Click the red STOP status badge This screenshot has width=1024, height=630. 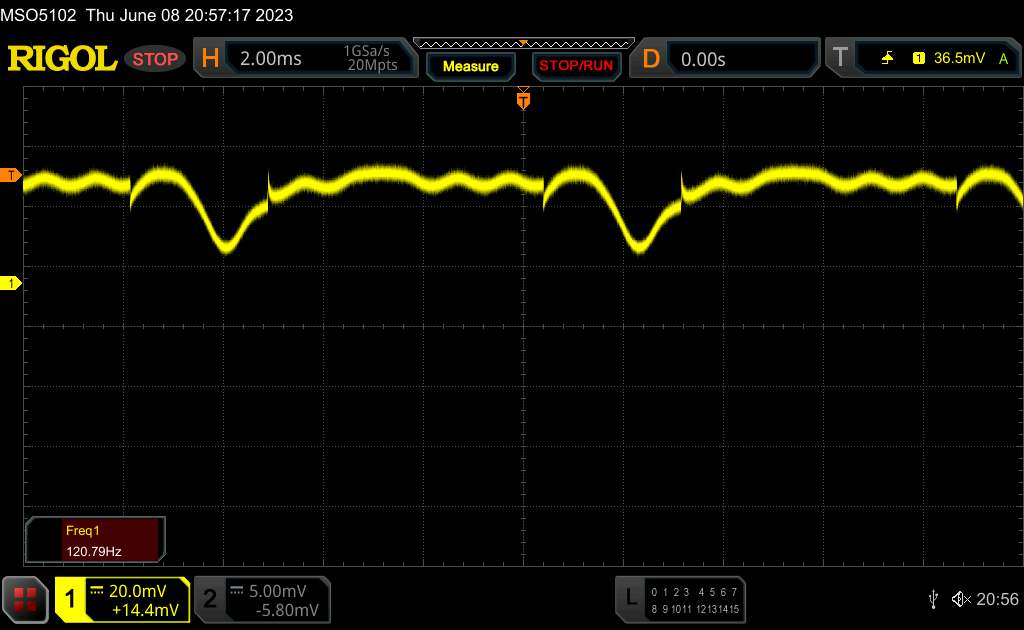(157, 59)
